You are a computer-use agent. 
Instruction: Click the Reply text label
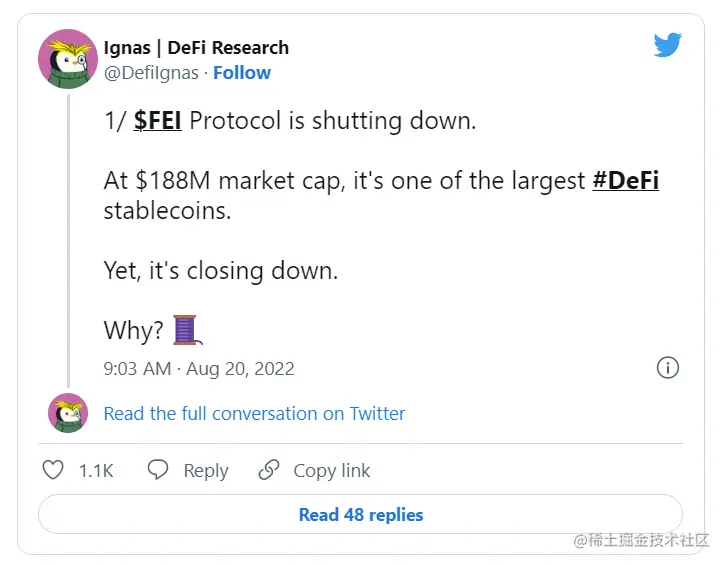pos(206,471)
